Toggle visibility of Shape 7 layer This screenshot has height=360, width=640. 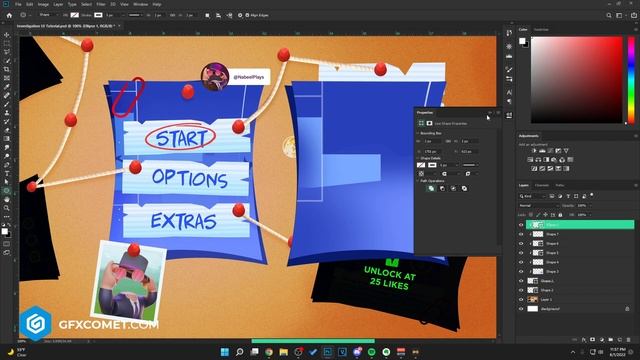click(521, 234)
